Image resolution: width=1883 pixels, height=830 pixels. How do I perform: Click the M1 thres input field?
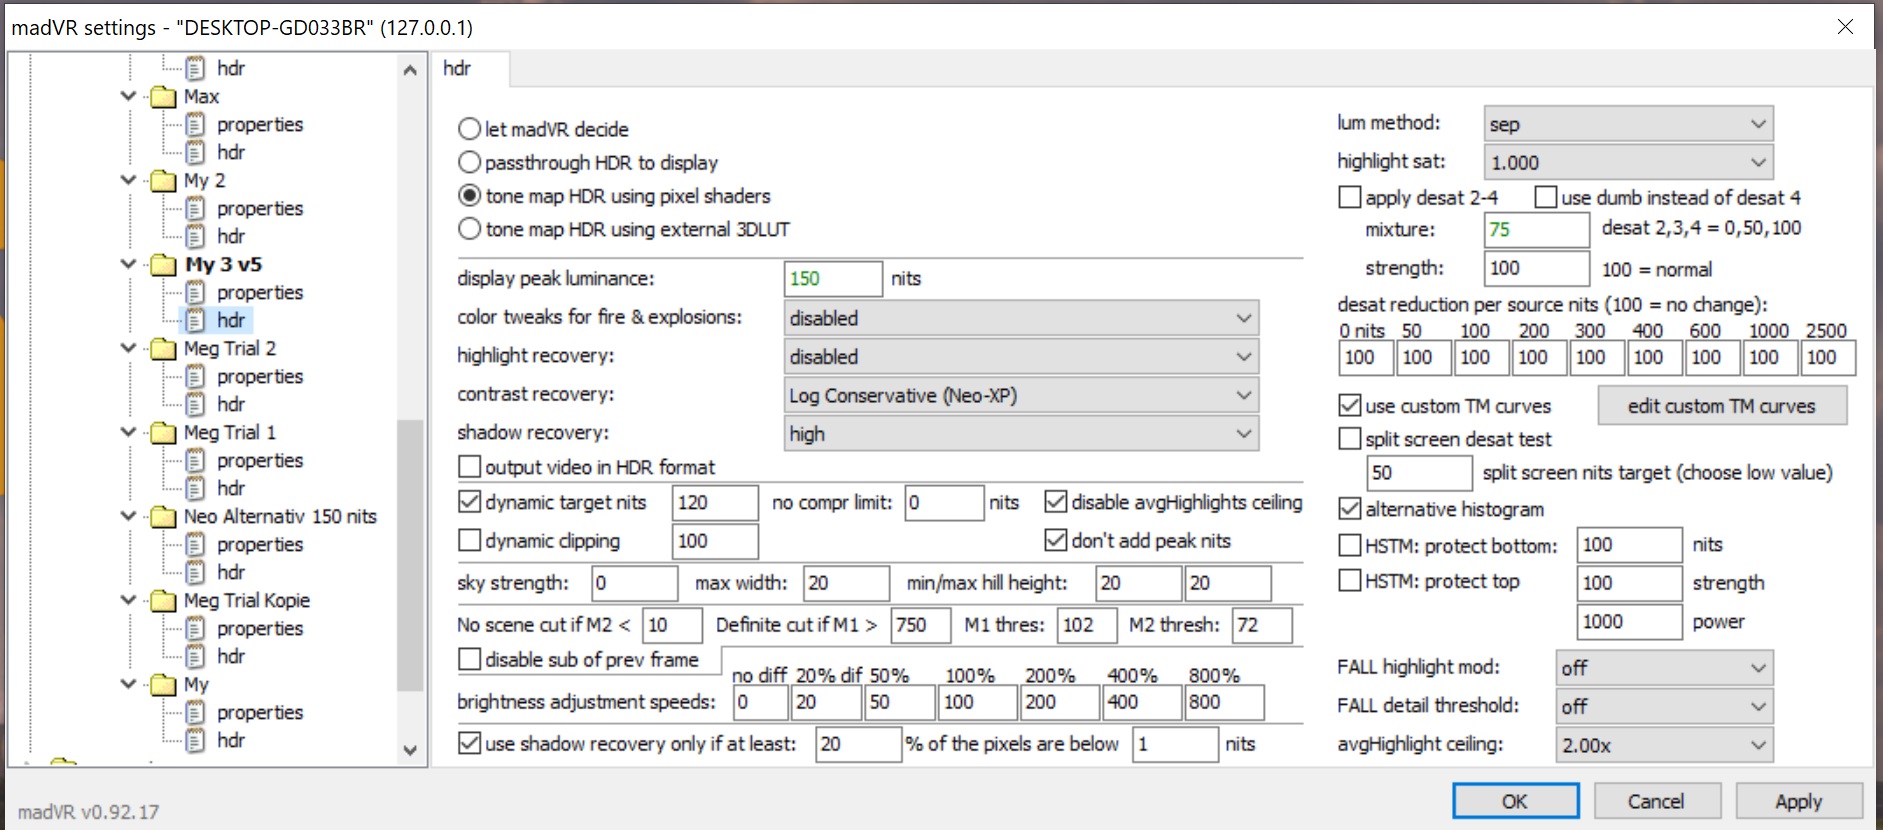(1086, 625)
